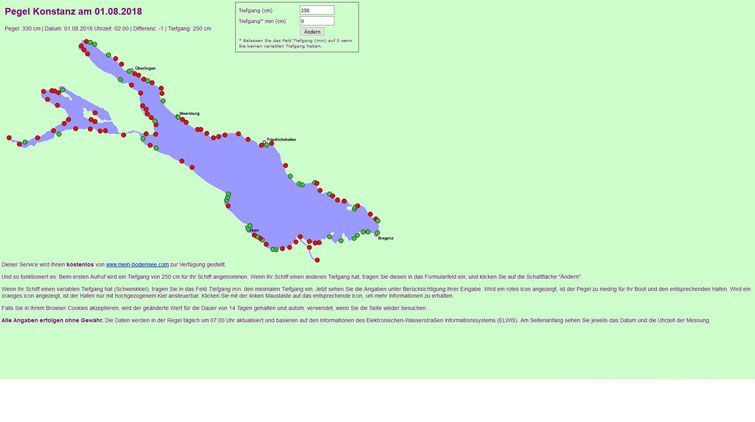The width and height of the screenshot is (755, 422).
Task: Focus the Tiefgang (cm) input field
Action: (317, 10)
